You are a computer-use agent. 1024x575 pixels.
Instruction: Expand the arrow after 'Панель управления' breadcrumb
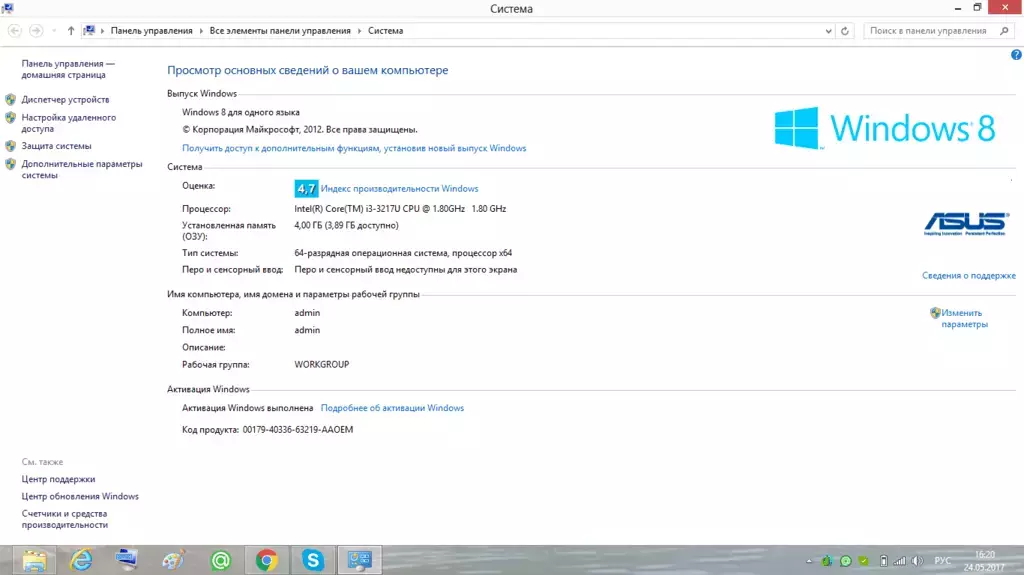[201, 31]
